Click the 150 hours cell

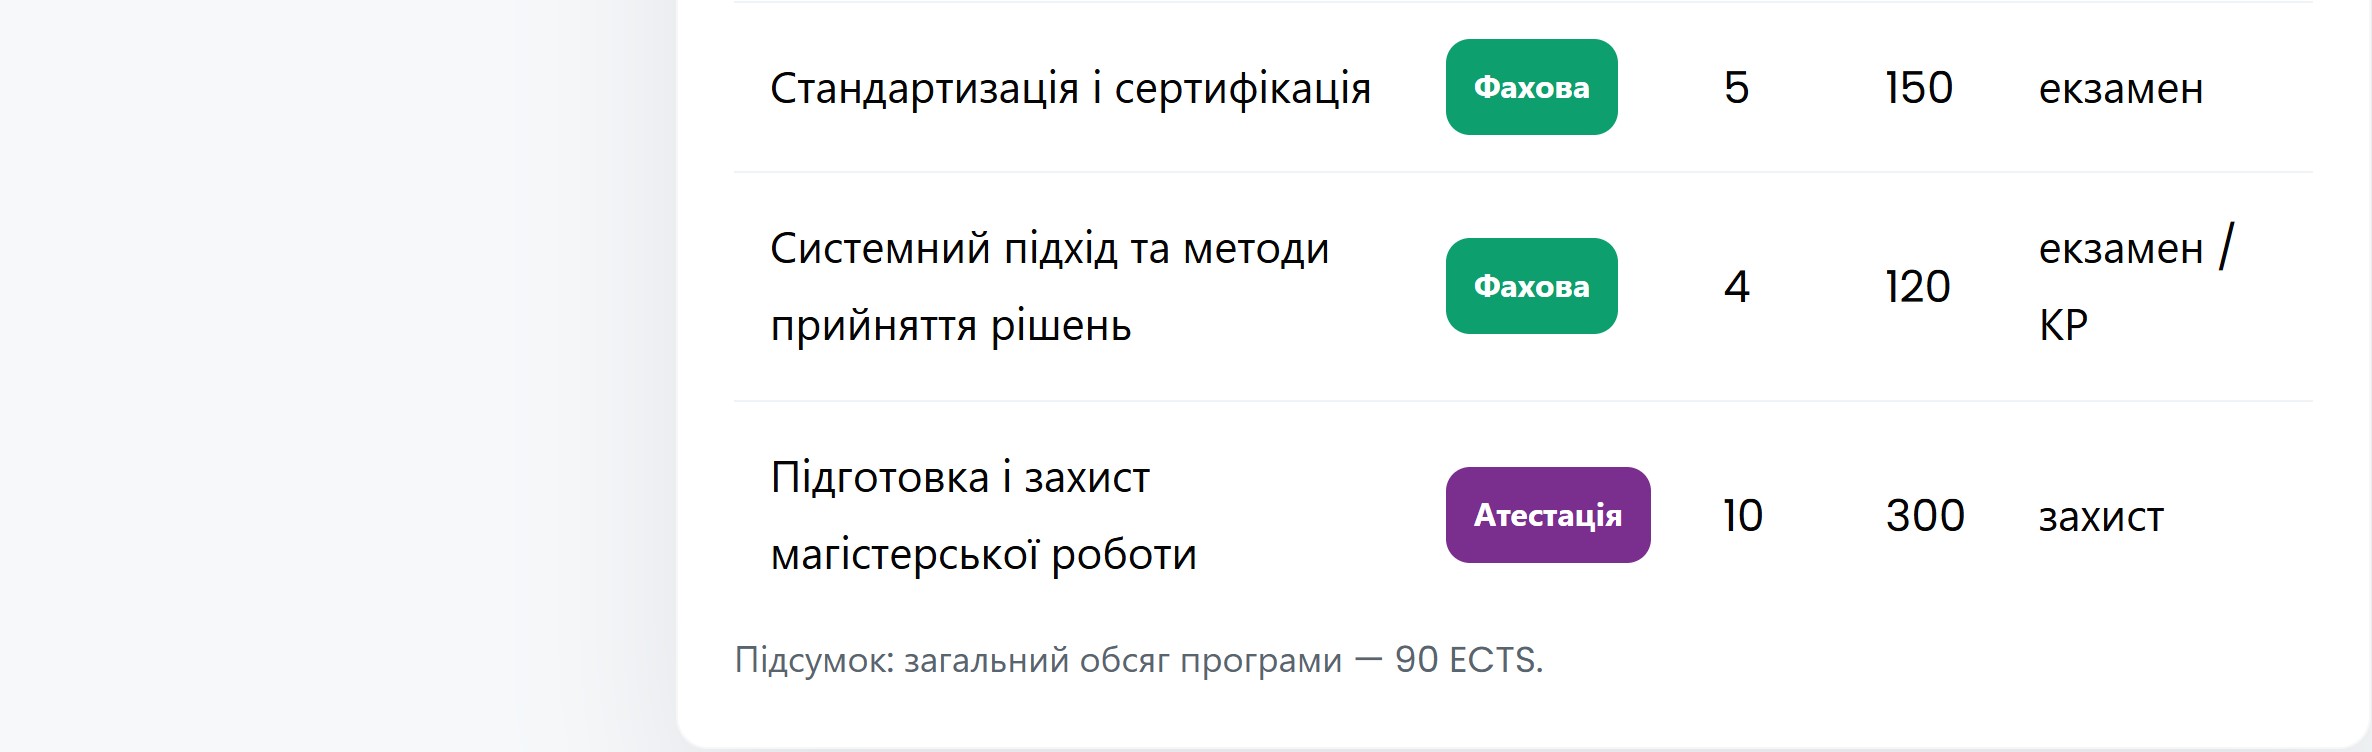(x=1918, y=88)
